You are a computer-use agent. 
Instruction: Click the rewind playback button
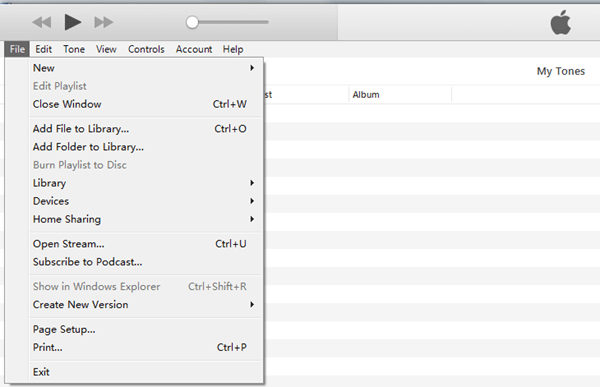pos(42,22)
